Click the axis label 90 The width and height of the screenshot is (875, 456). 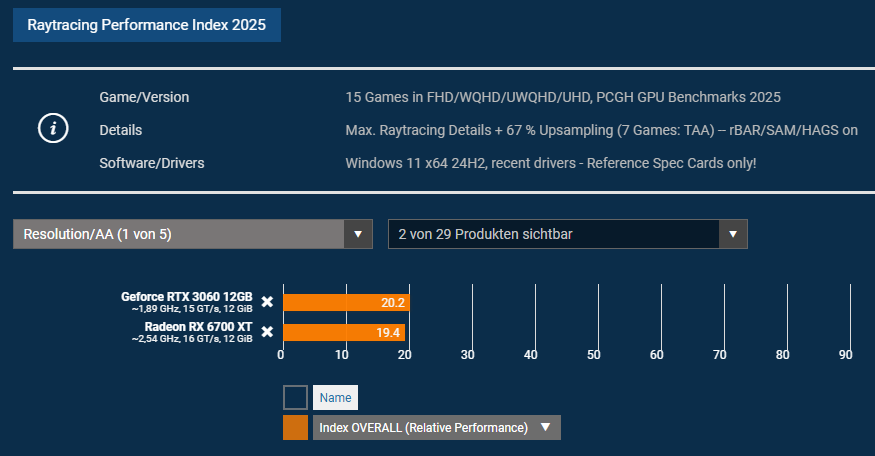click(x=845, y=355)
